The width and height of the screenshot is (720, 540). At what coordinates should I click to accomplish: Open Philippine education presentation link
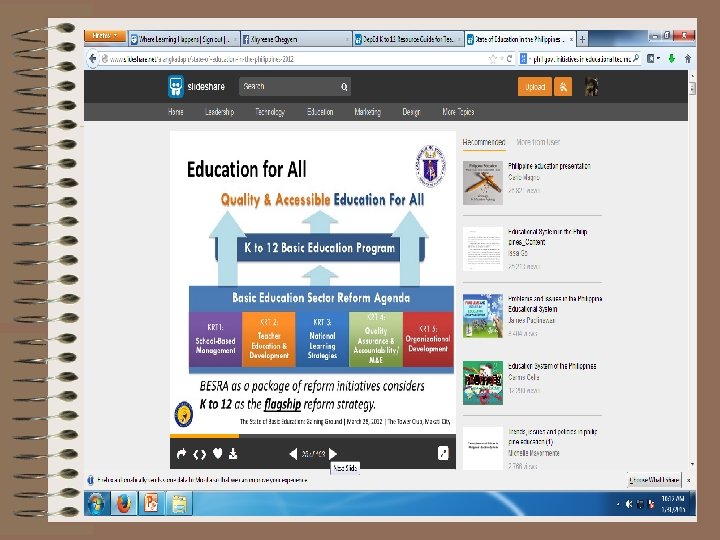pyautogui.click(x=549, y=166)
